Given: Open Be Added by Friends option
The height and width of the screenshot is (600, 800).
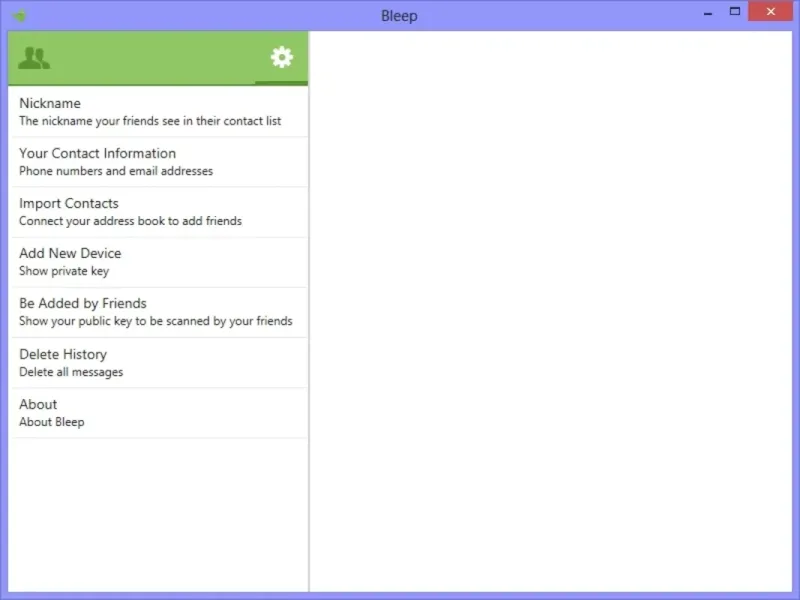Looking at the screenshot, I should coord(160,312).
